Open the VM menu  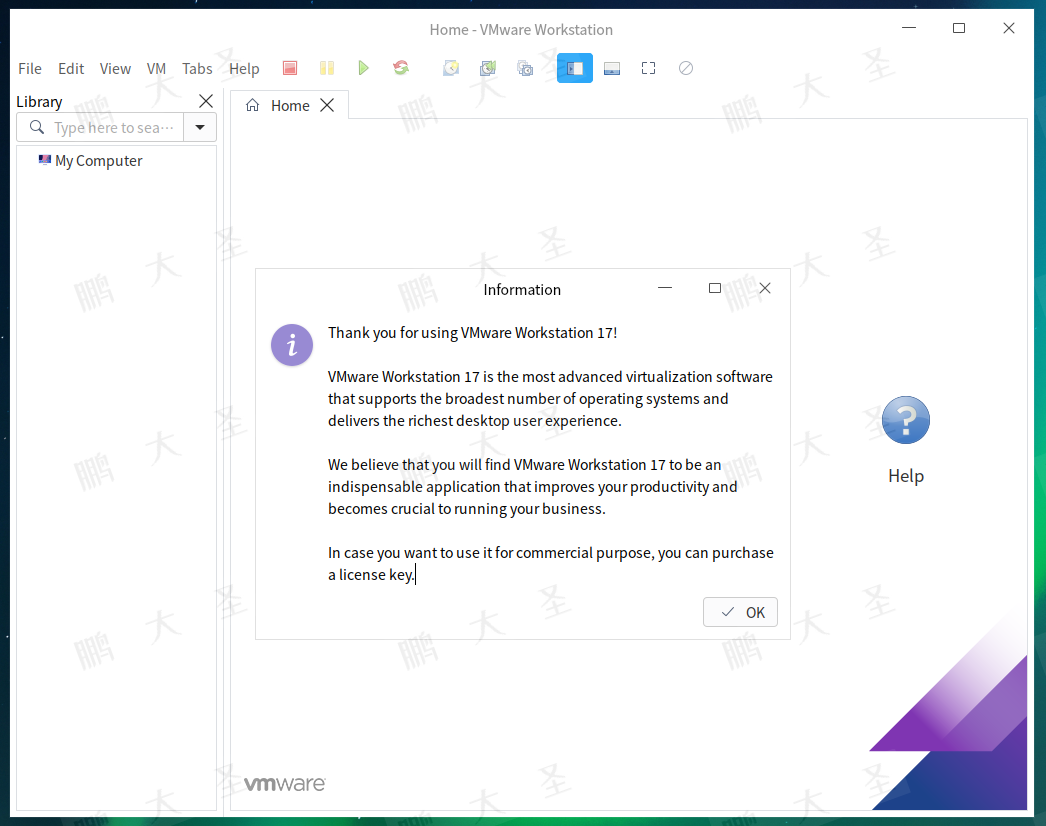pyautogui.click(x=156, y=68)
